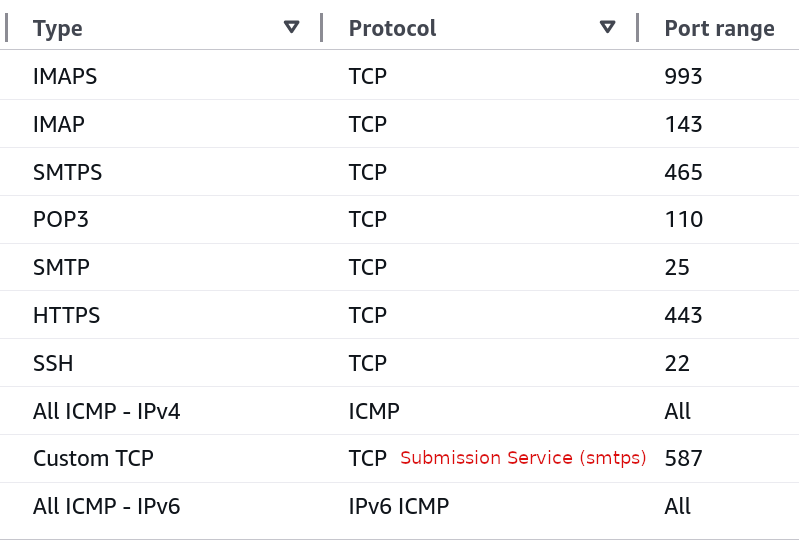Click the Custom TCP rule entry

click(x=93, y=458)
